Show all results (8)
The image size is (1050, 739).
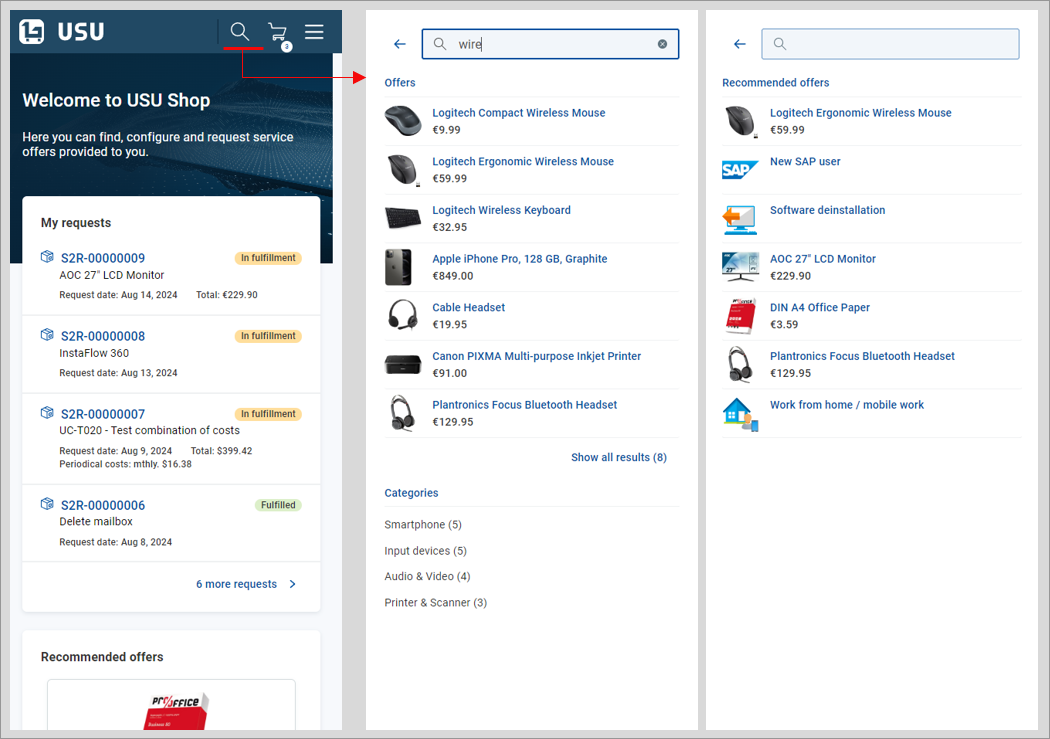(618, 457)
